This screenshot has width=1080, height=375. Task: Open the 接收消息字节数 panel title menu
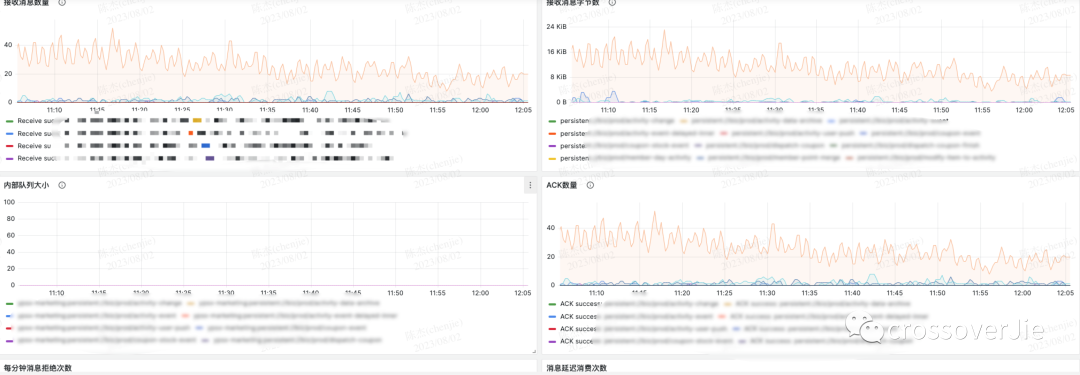(x=572, y=3)
